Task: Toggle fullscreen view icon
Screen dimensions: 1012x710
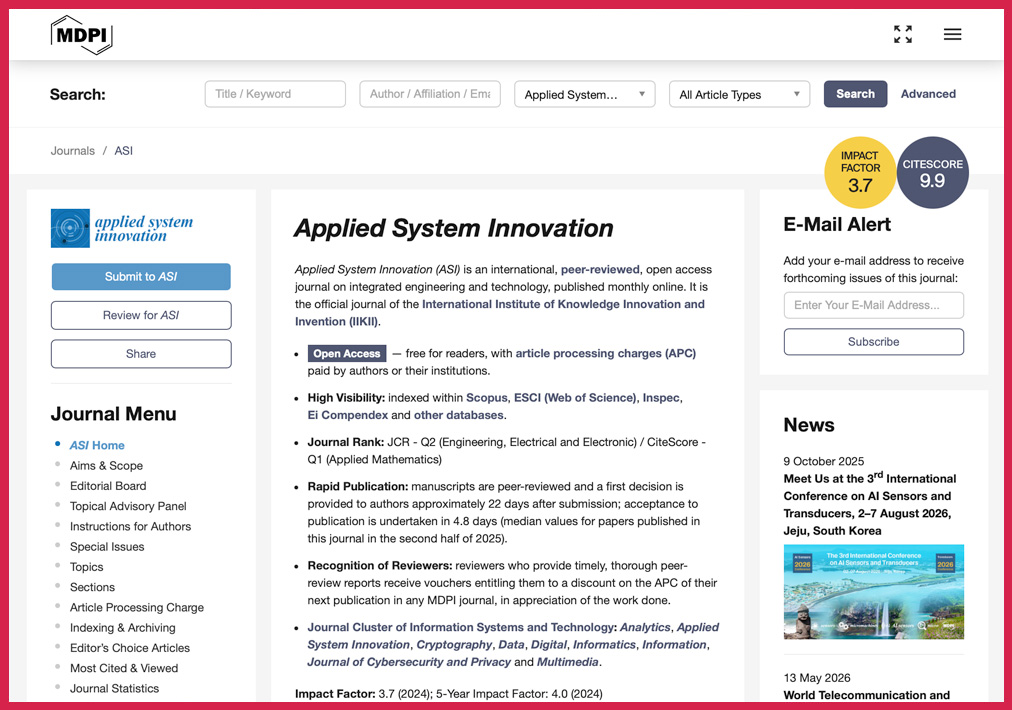Action: pos(903,34)
